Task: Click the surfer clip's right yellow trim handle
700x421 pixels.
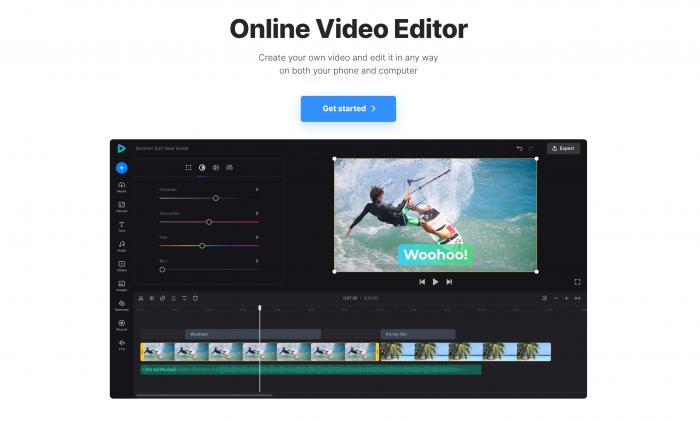Action: (x=378, y=352)
